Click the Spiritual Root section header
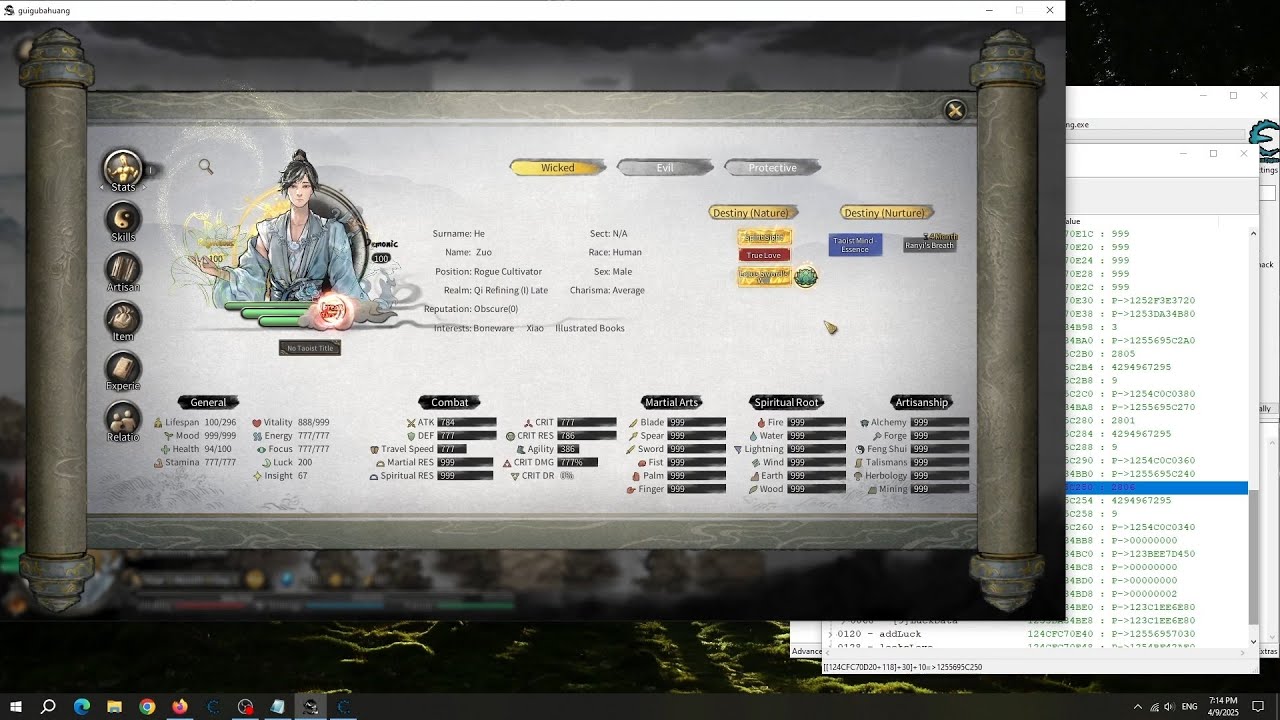 coord(786,402)
